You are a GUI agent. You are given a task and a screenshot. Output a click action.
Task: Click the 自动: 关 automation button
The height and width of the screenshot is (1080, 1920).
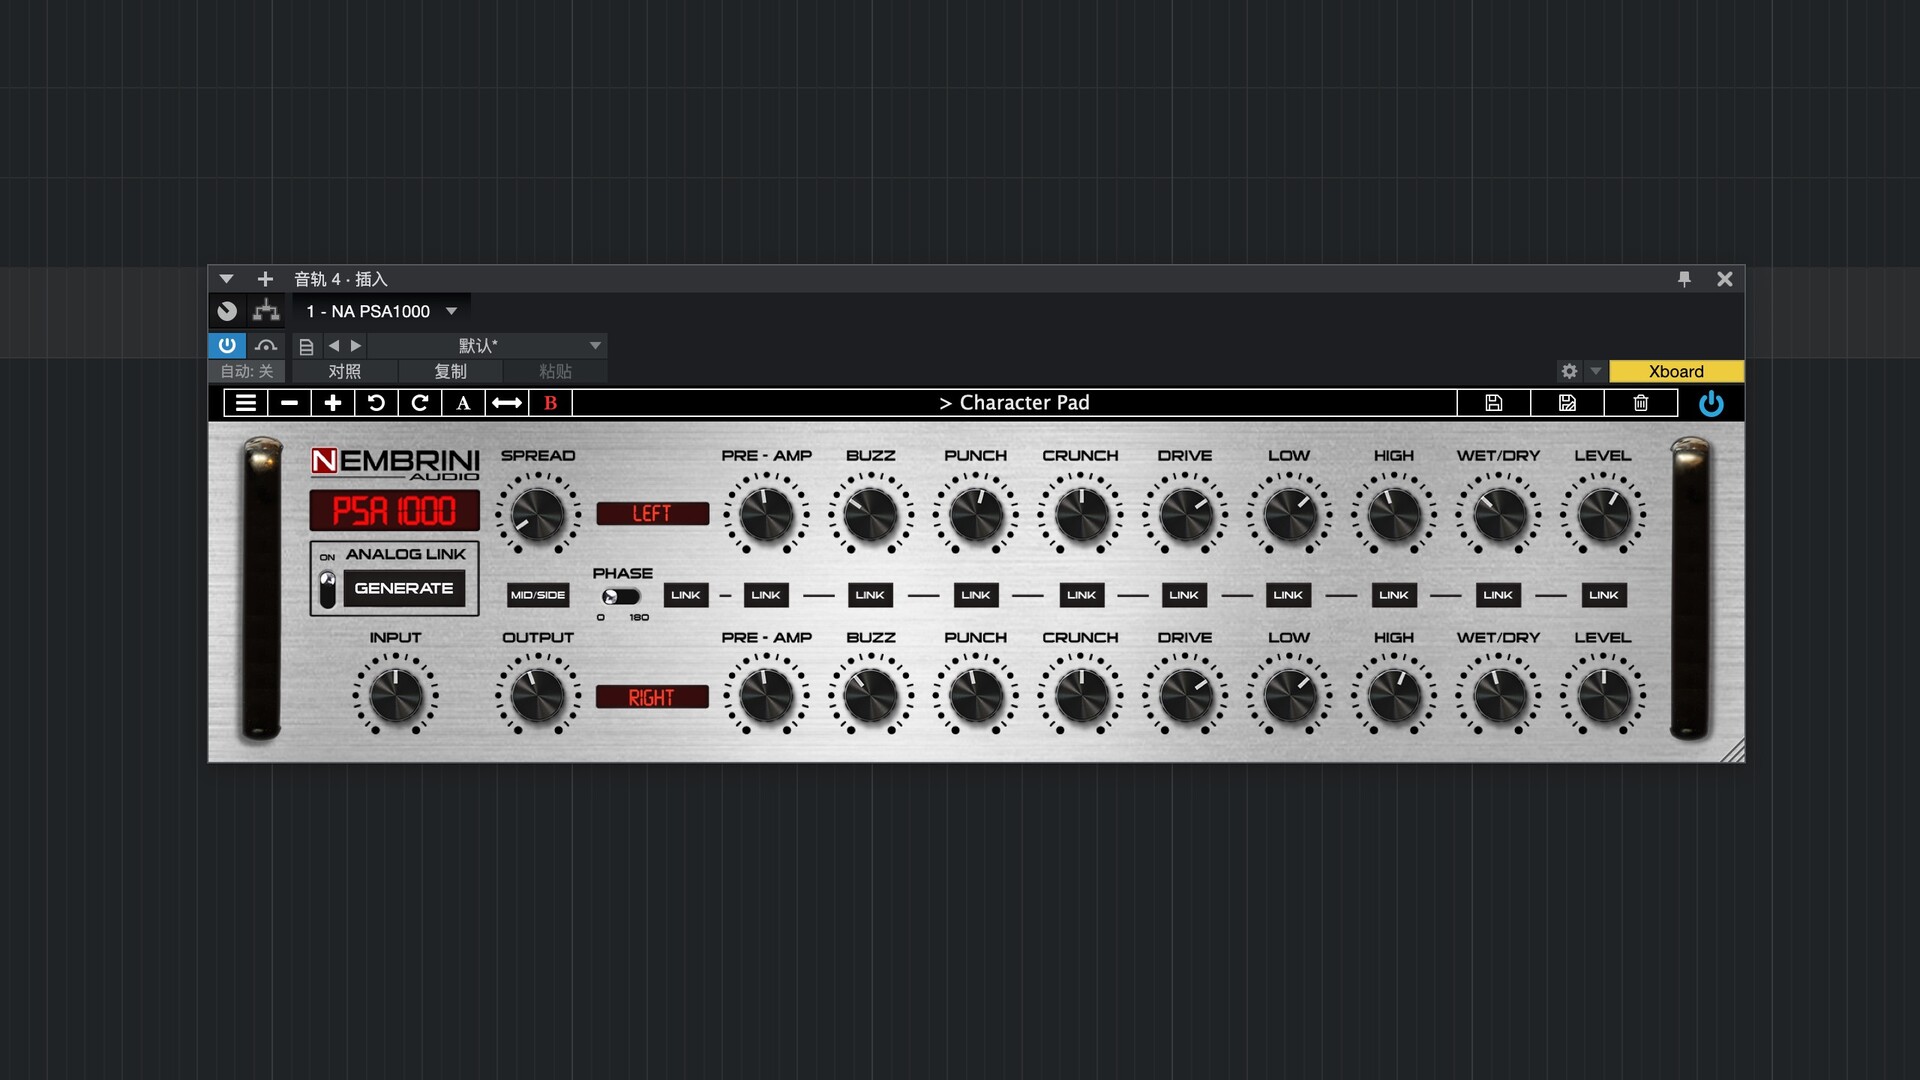[x=247, y=371]
